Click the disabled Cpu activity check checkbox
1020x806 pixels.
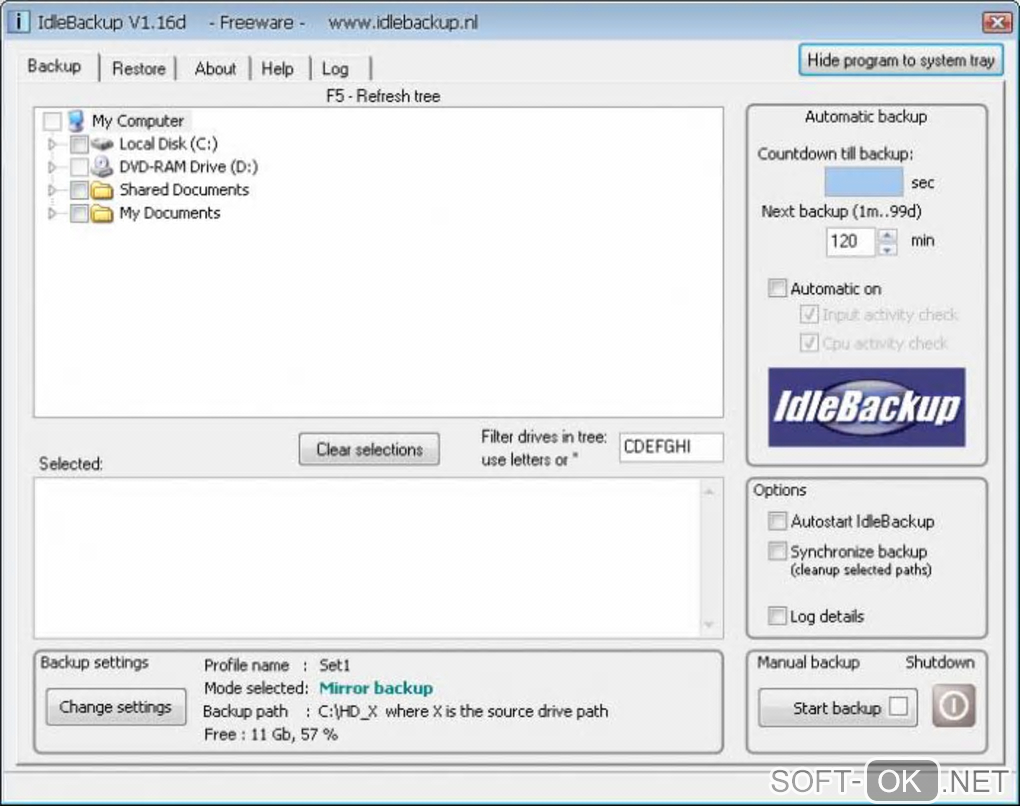(809, 343)
